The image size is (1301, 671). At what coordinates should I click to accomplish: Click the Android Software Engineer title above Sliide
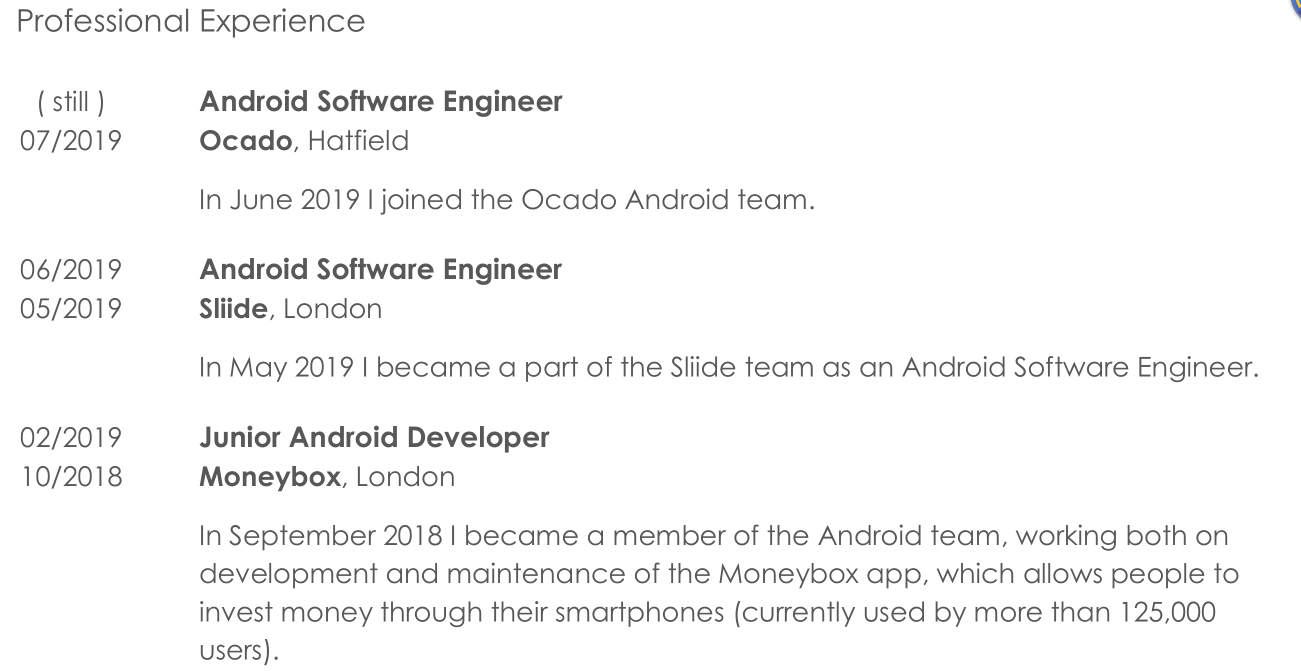coord(381,270)
